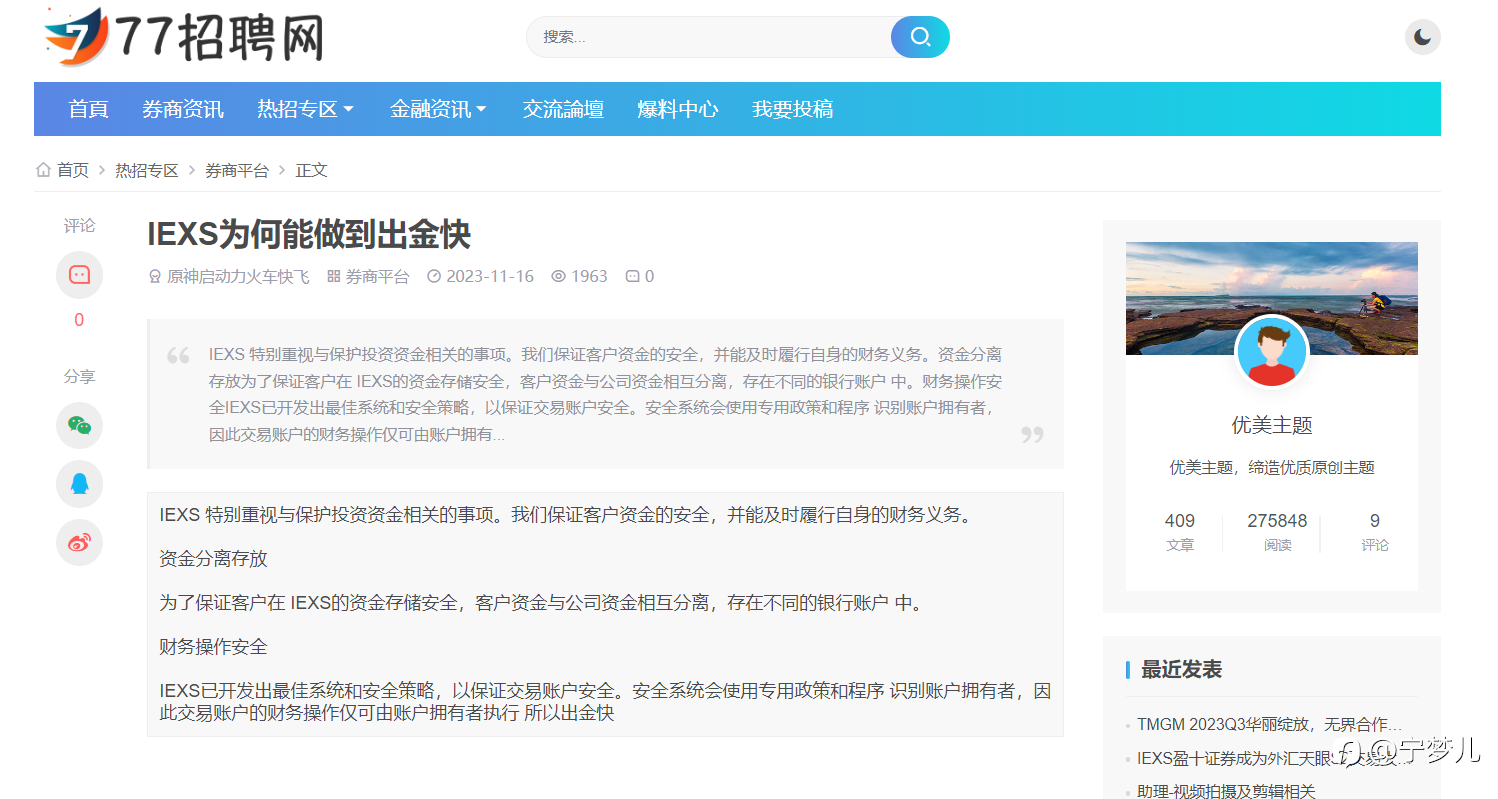This screenshot has height=799, width=1498.
Task: Expand the 热招专区 dropdown menu
Action: 306,109
